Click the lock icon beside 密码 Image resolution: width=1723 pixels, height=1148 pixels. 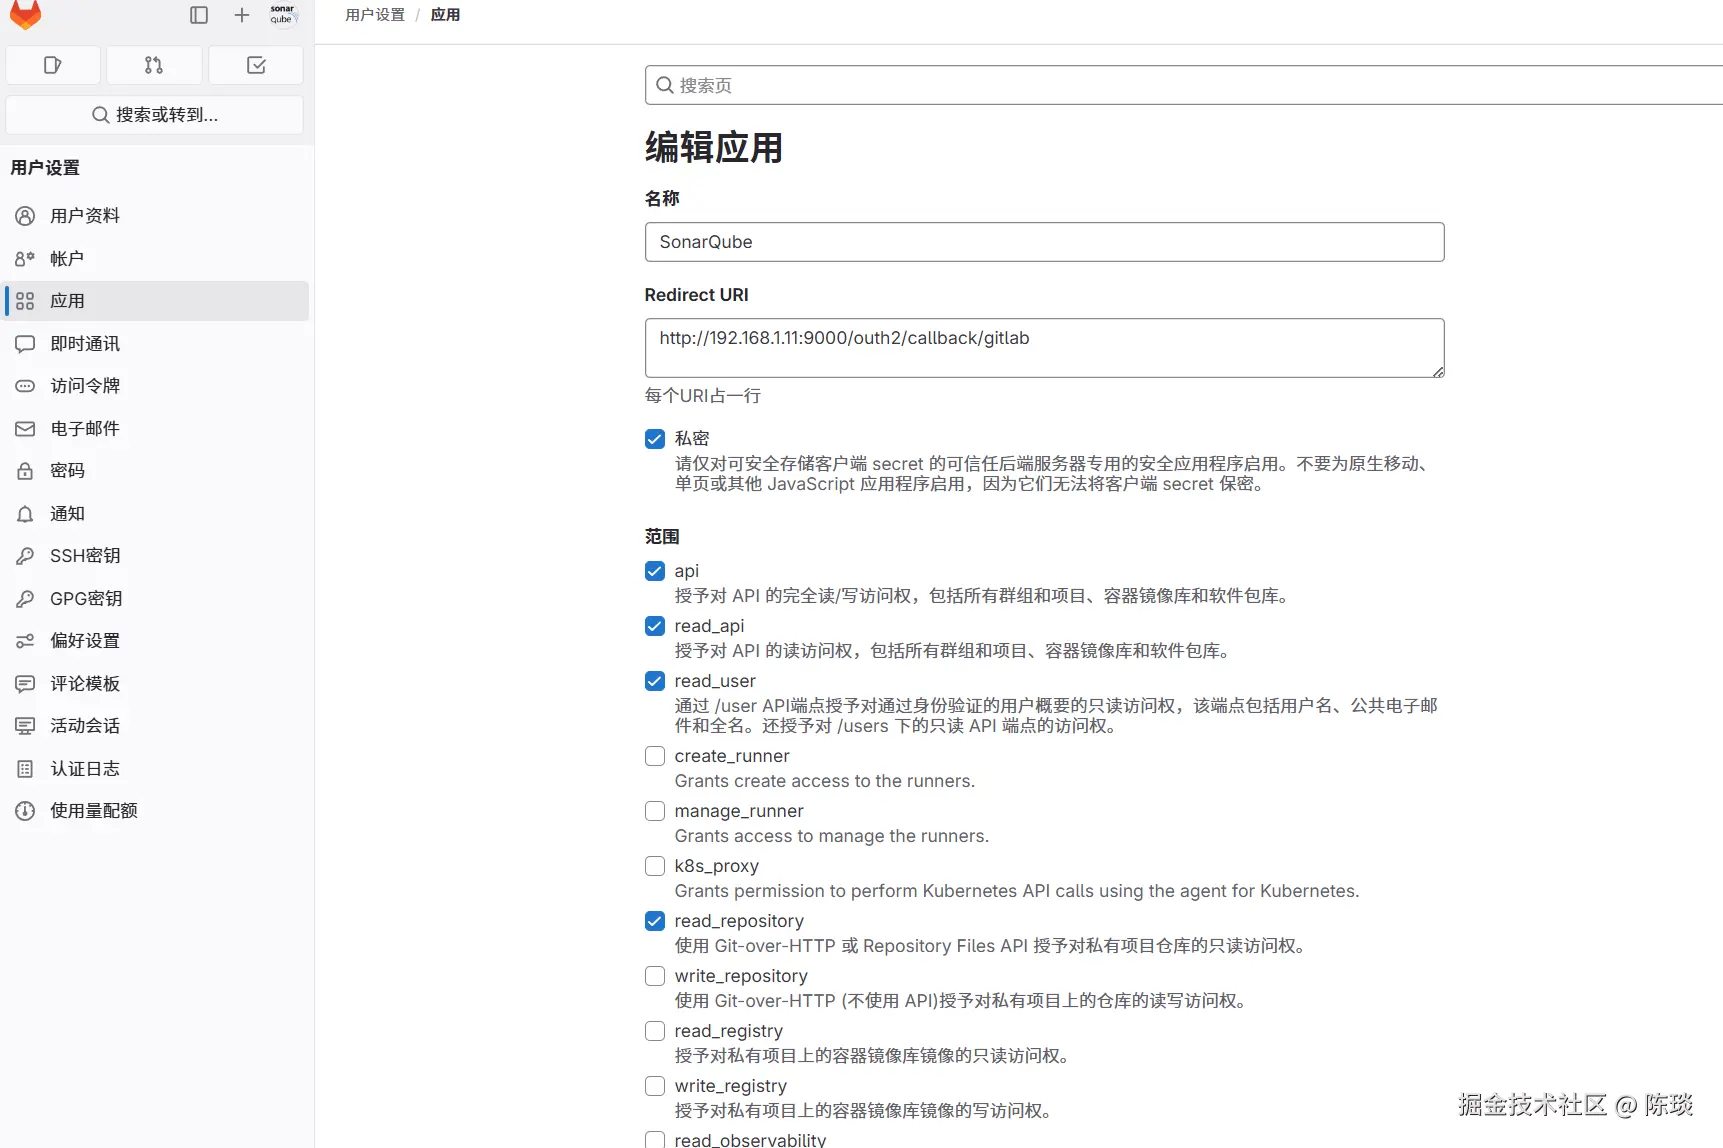[x=25, y=471]
